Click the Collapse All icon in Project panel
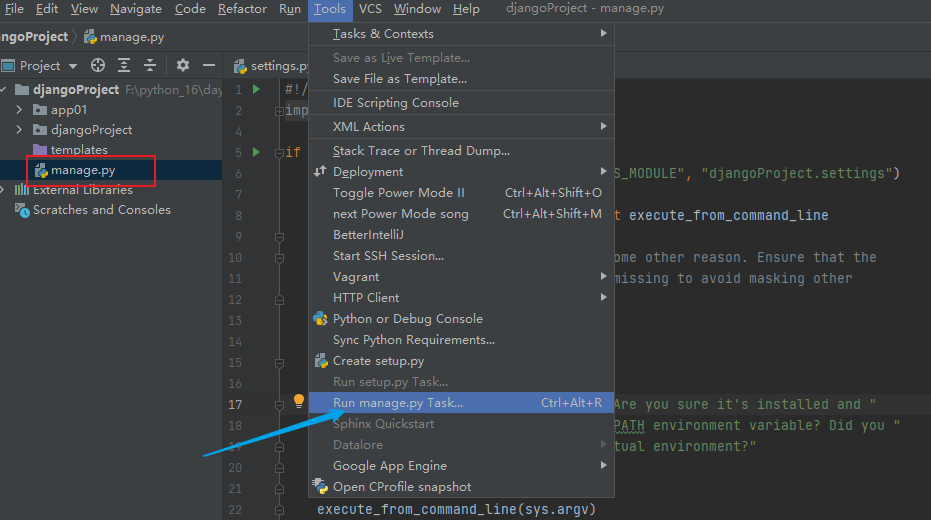931x520 pixels. click(150, 65)
